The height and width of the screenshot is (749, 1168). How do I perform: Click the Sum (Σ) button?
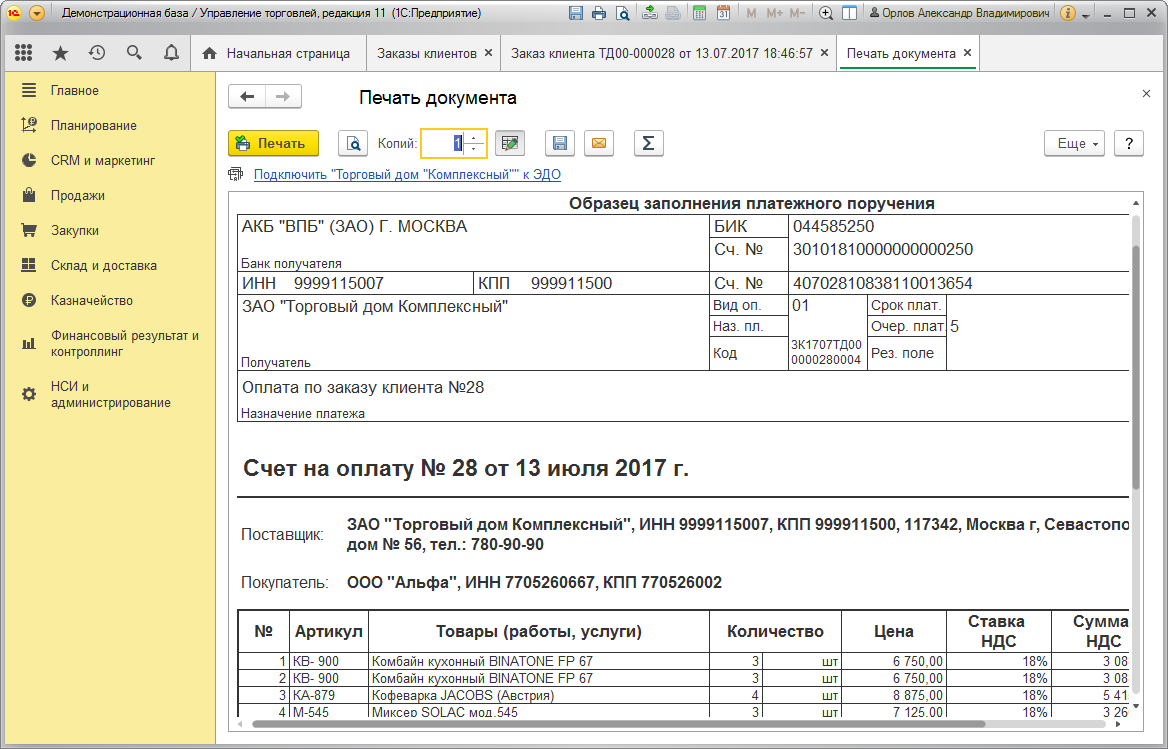pyautogui.click(x=648, y=143)
